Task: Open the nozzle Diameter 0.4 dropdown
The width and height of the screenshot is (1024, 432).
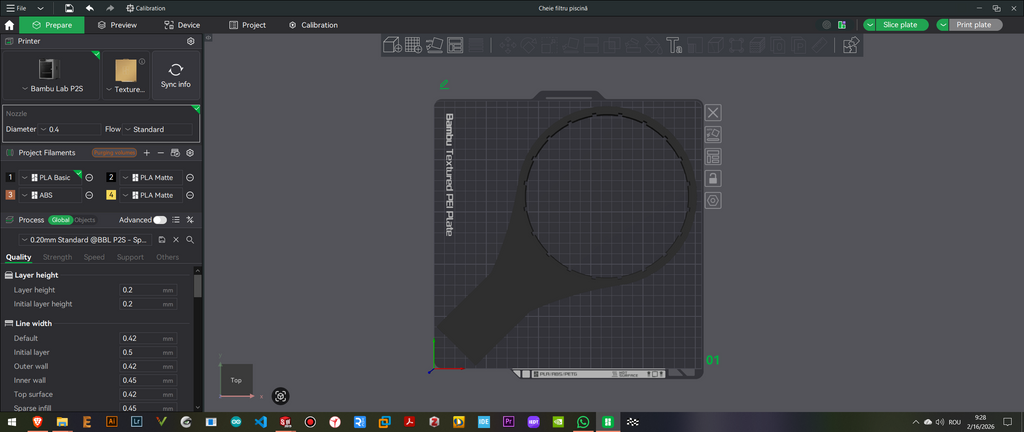Action: 69,129
